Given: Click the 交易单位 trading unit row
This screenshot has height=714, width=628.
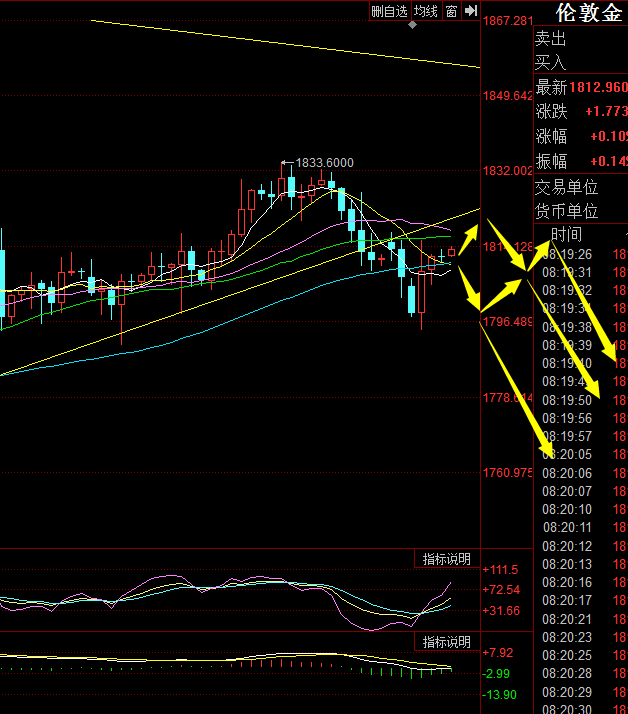Looking at the screenshot, I should tap(566, 186).
